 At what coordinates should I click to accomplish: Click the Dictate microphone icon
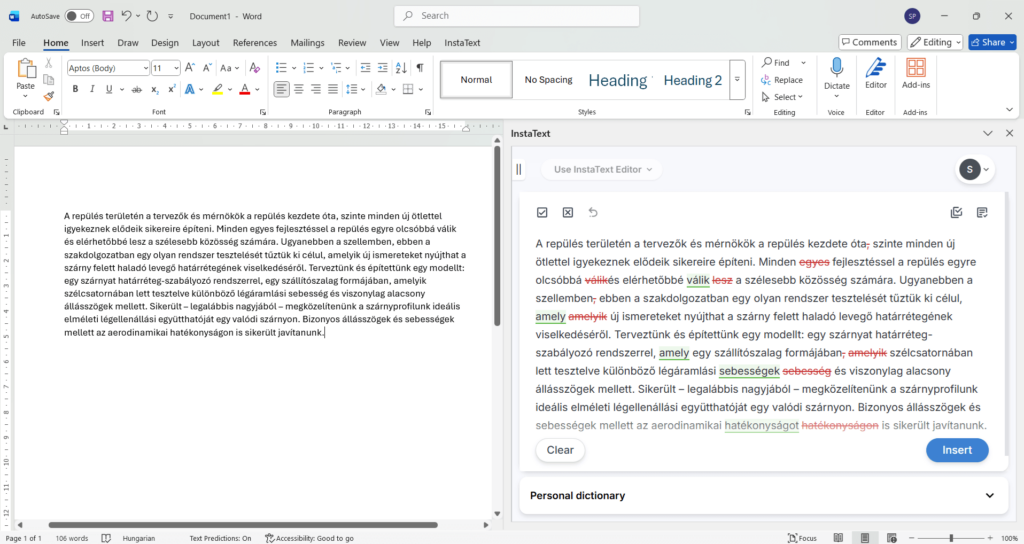click(837, 68)
